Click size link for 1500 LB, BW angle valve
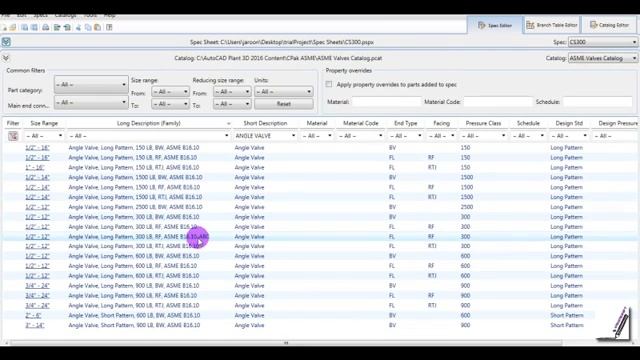 [37, 178]
